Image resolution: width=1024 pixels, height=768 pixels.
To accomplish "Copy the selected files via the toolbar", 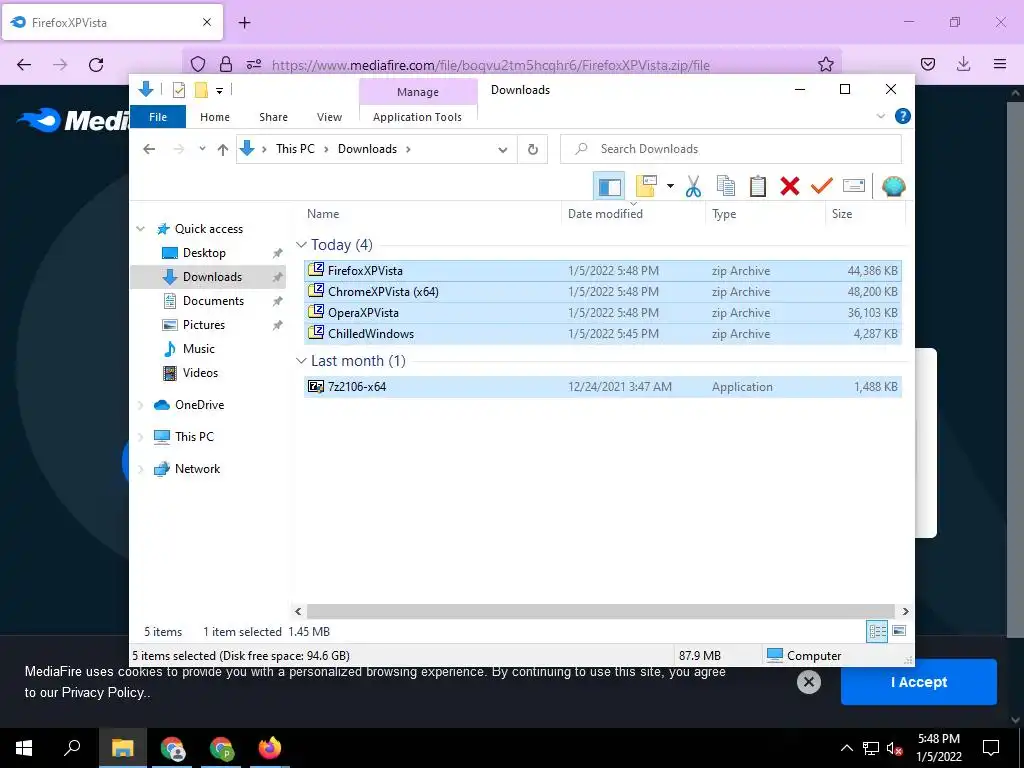I will (726, 187).
